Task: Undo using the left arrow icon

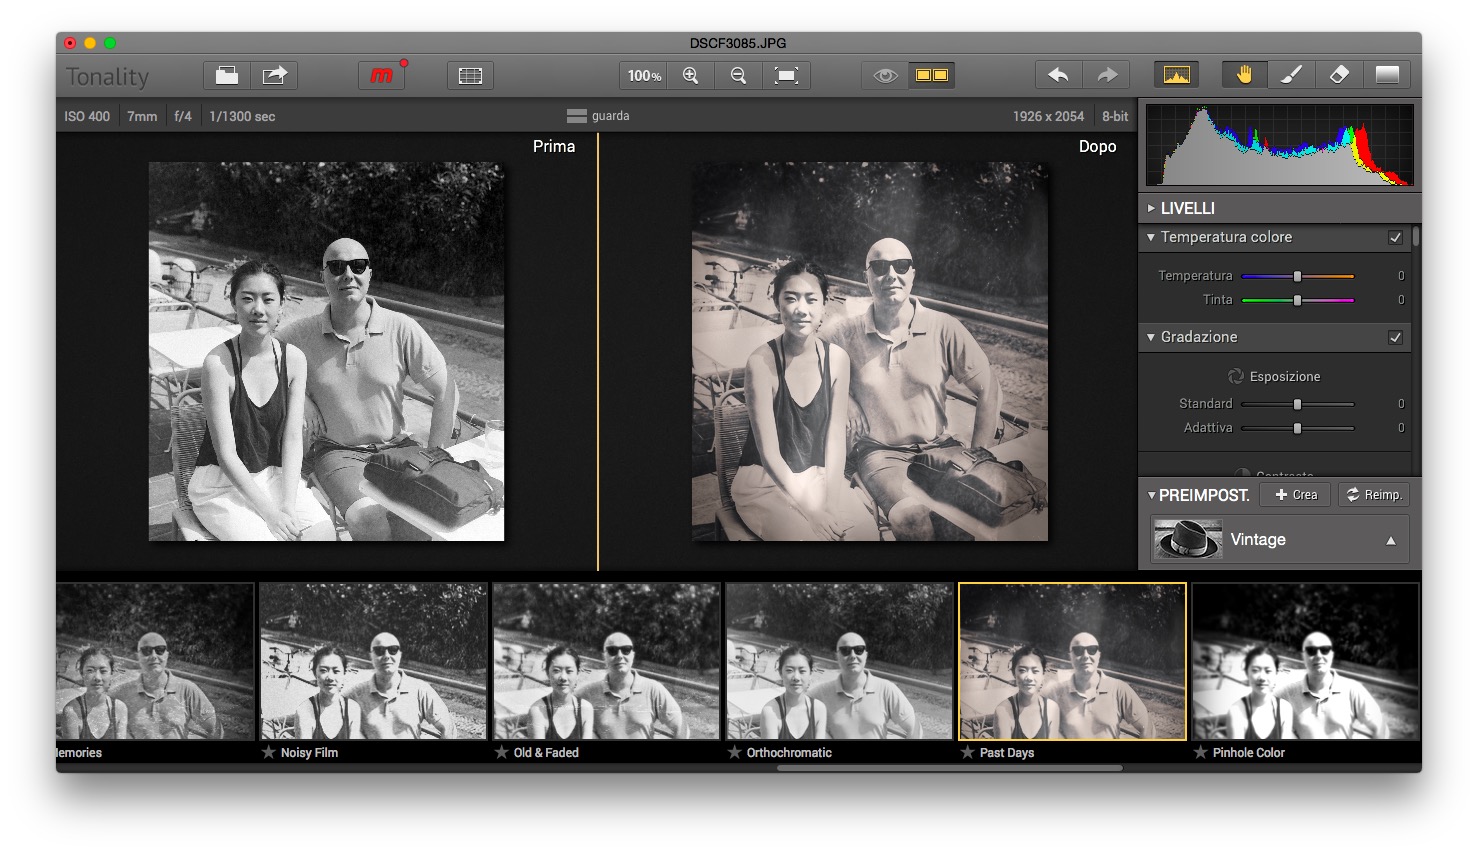Action: 1058,76
